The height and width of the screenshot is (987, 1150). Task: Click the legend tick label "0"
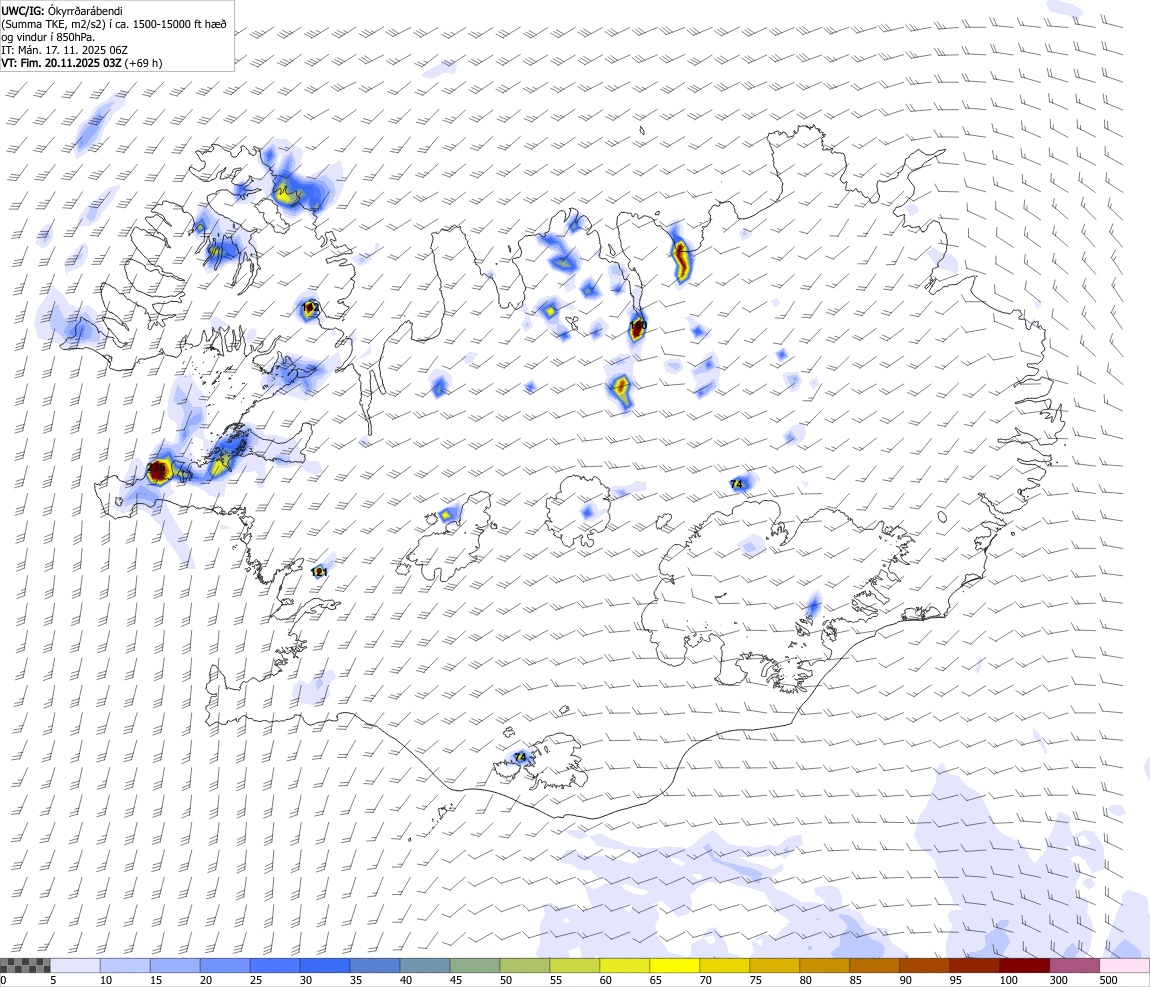coord(4,980)
